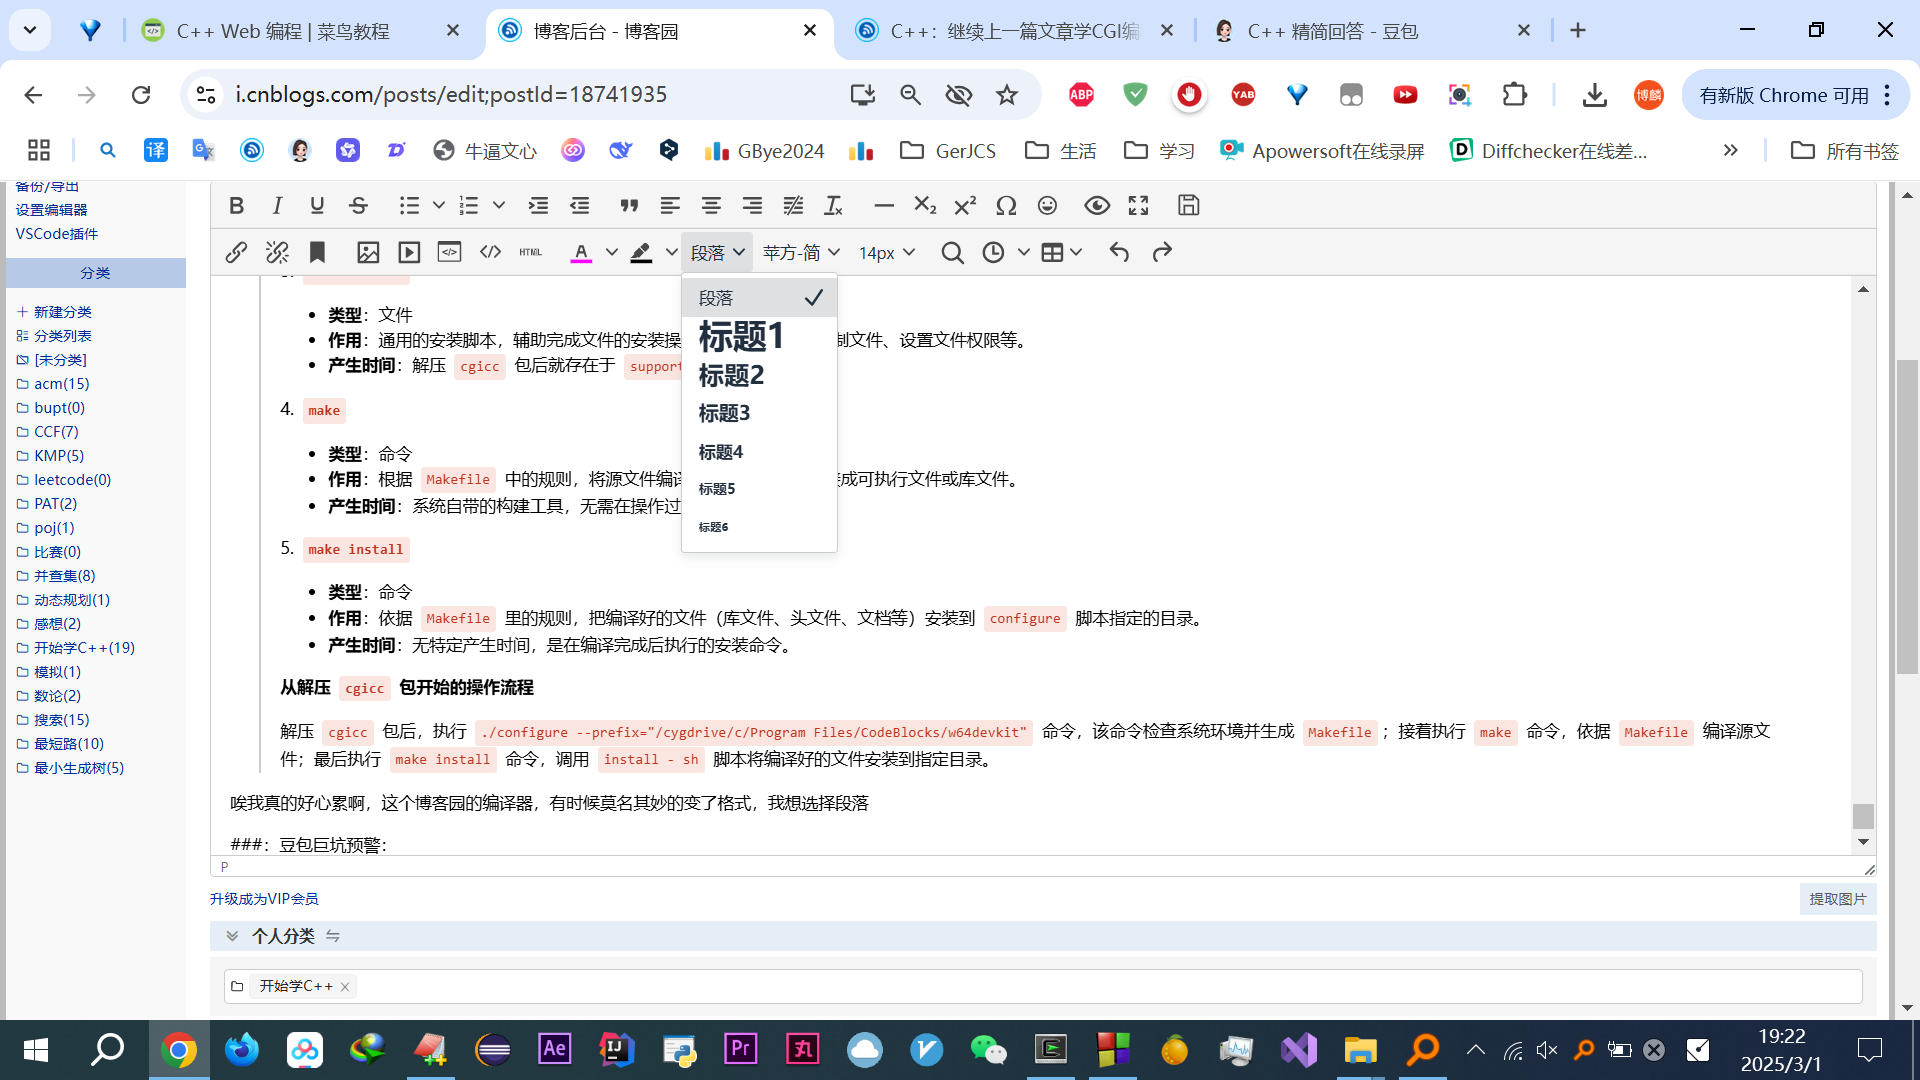The image size is (1920, 1080).
Task: Choose 标题6 from the format menu
Action: [x=759, y=527]
